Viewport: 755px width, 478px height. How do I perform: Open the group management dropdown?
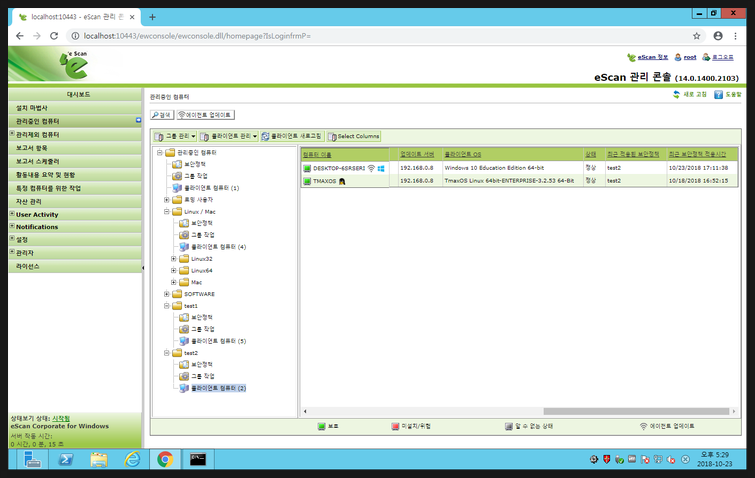(175, 137)
